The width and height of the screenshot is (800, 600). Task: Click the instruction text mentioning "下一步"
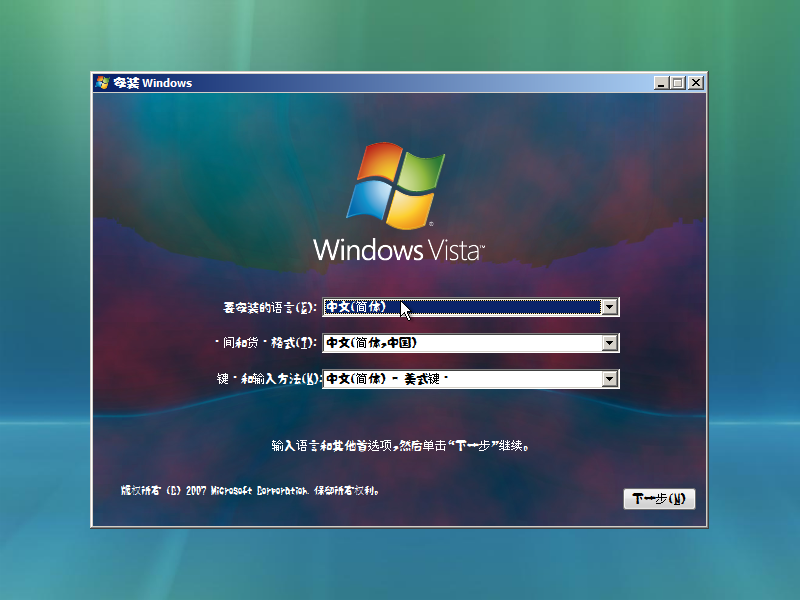click(x=399, y=445)
